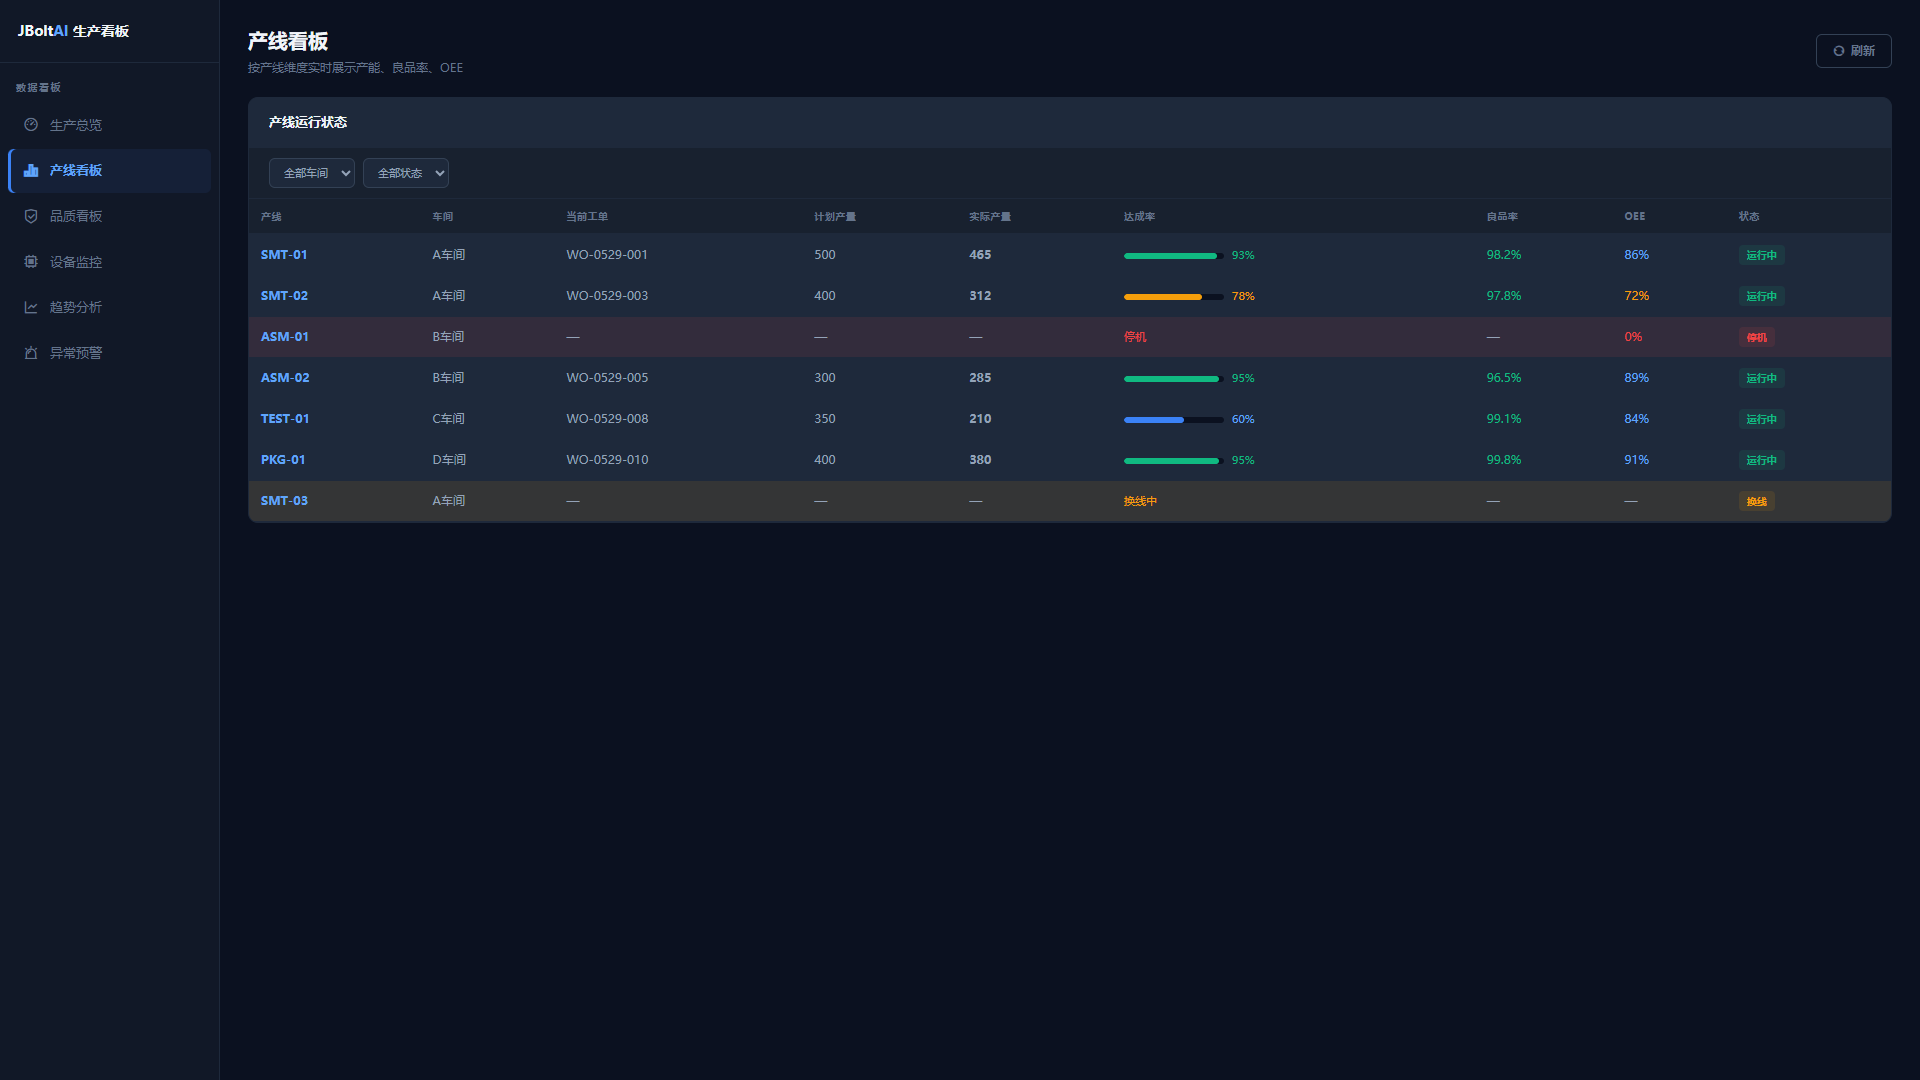Click OEE value 72% for SMT-02
This screenshot has height=1080, width=1920.
(x=1637, y=296)
